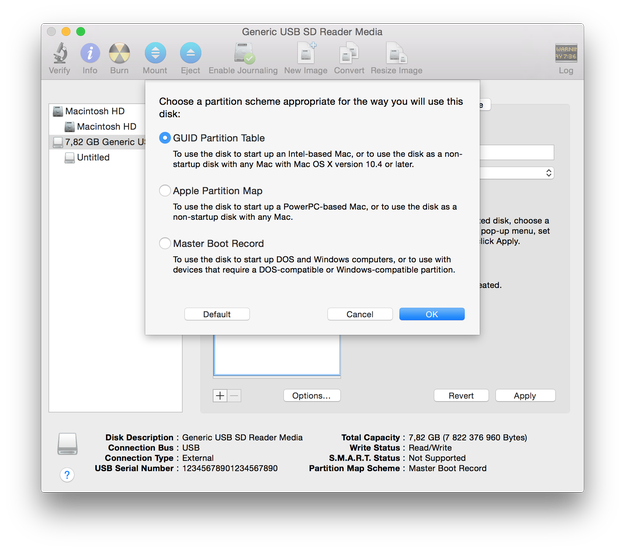Click Partition Map Scheme value text
Image resolution: width=625 pixels, height=551 pixels.
coord(447,468)
